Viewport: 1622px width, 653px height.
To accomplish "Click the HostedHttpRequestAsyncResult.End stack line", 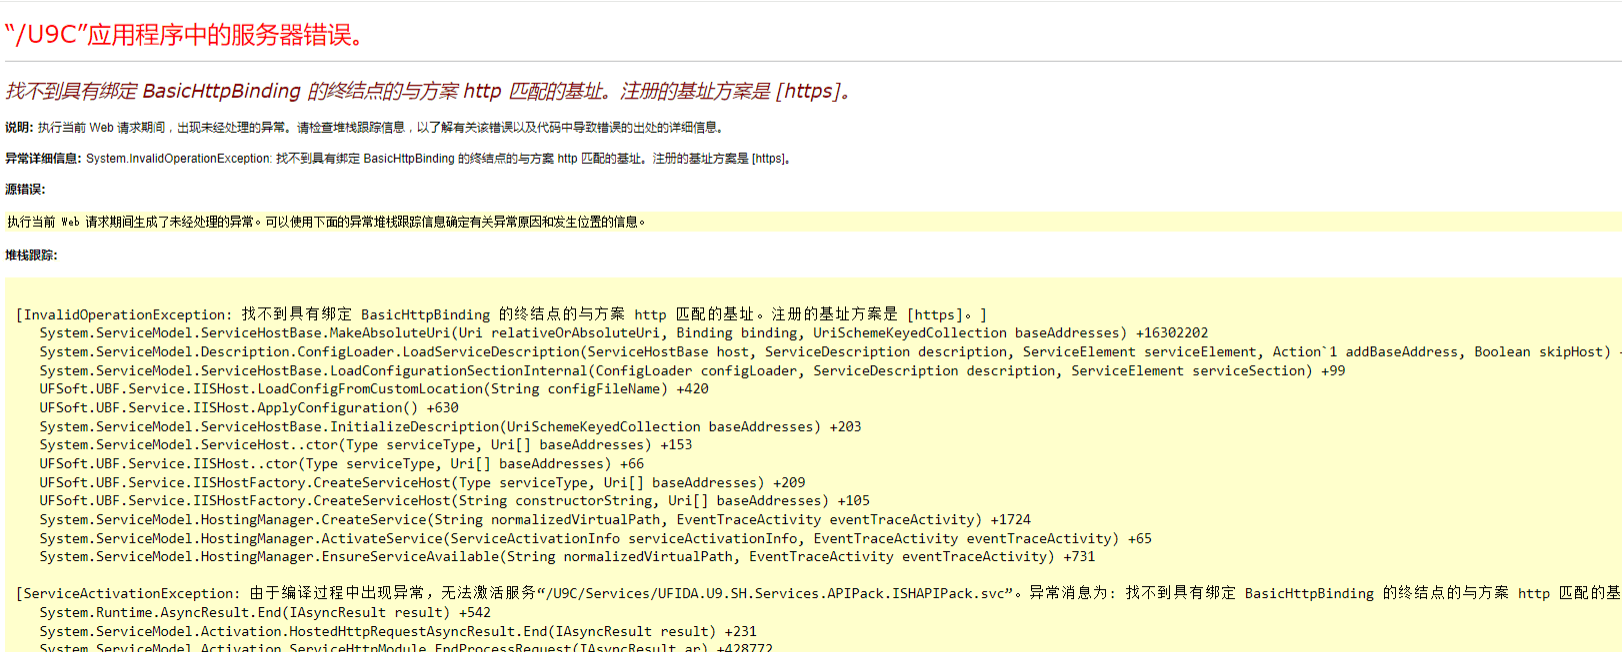I will coord(397,632).
